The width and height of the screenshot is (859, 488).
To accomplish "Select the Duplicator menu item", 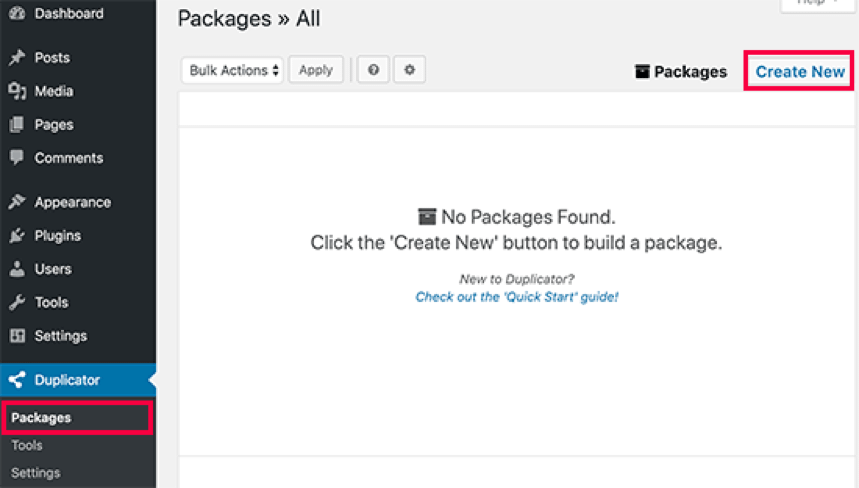I will pyautogui.click(x=67, y=380).
